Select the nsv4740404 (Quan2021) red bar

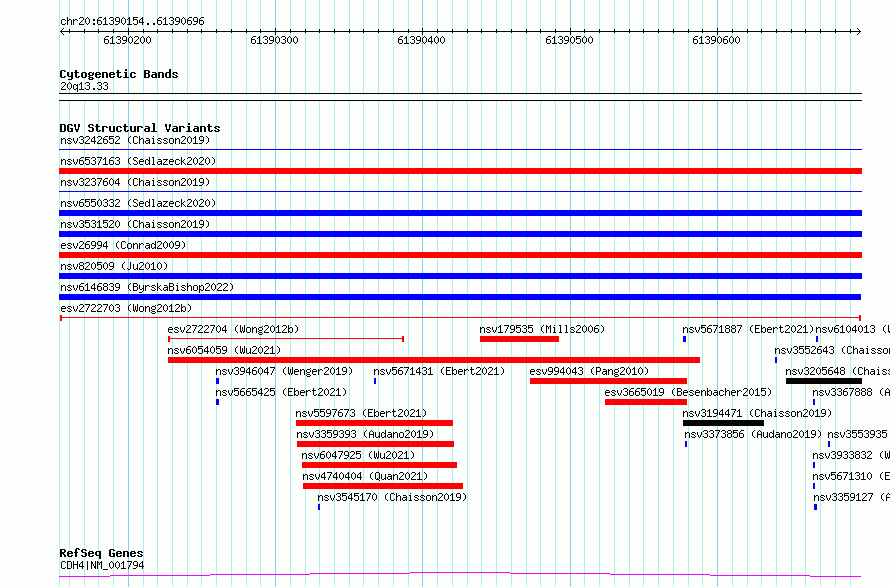tap(383, 486)
